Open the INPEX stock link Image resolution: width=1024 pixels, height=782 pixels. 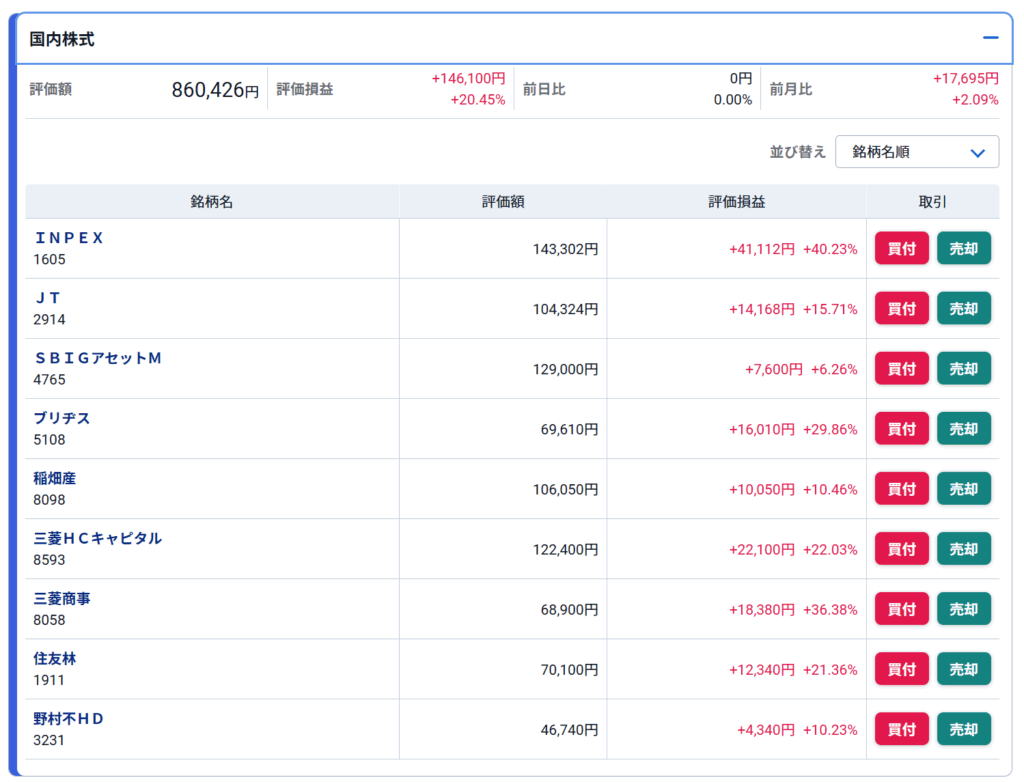69,238
